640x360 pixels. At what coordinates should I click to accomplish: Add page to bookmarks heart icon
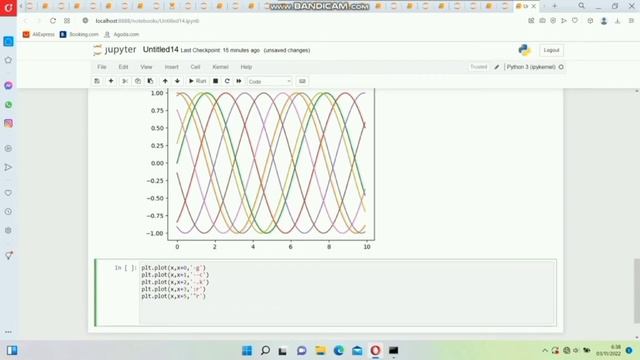click(x=575, y=20)
